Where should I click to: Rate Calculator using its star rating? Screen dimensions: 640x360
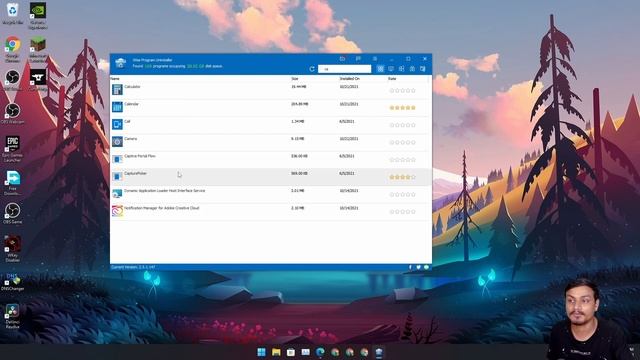[402, 91]
